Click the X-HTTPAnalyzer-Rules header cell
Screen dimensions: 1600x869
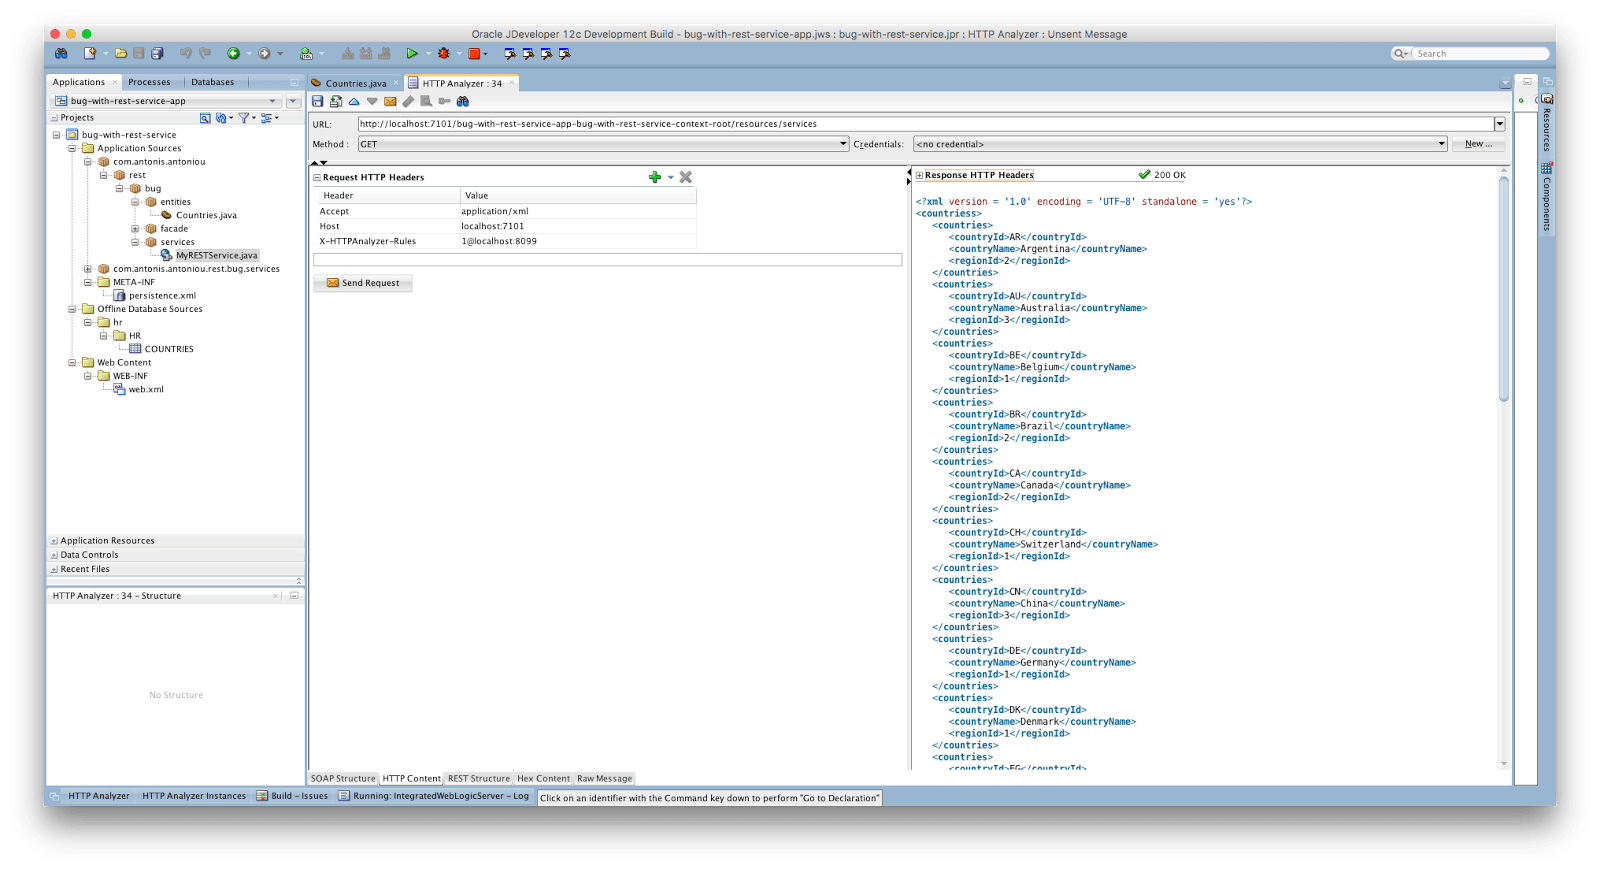pos(387,241)
